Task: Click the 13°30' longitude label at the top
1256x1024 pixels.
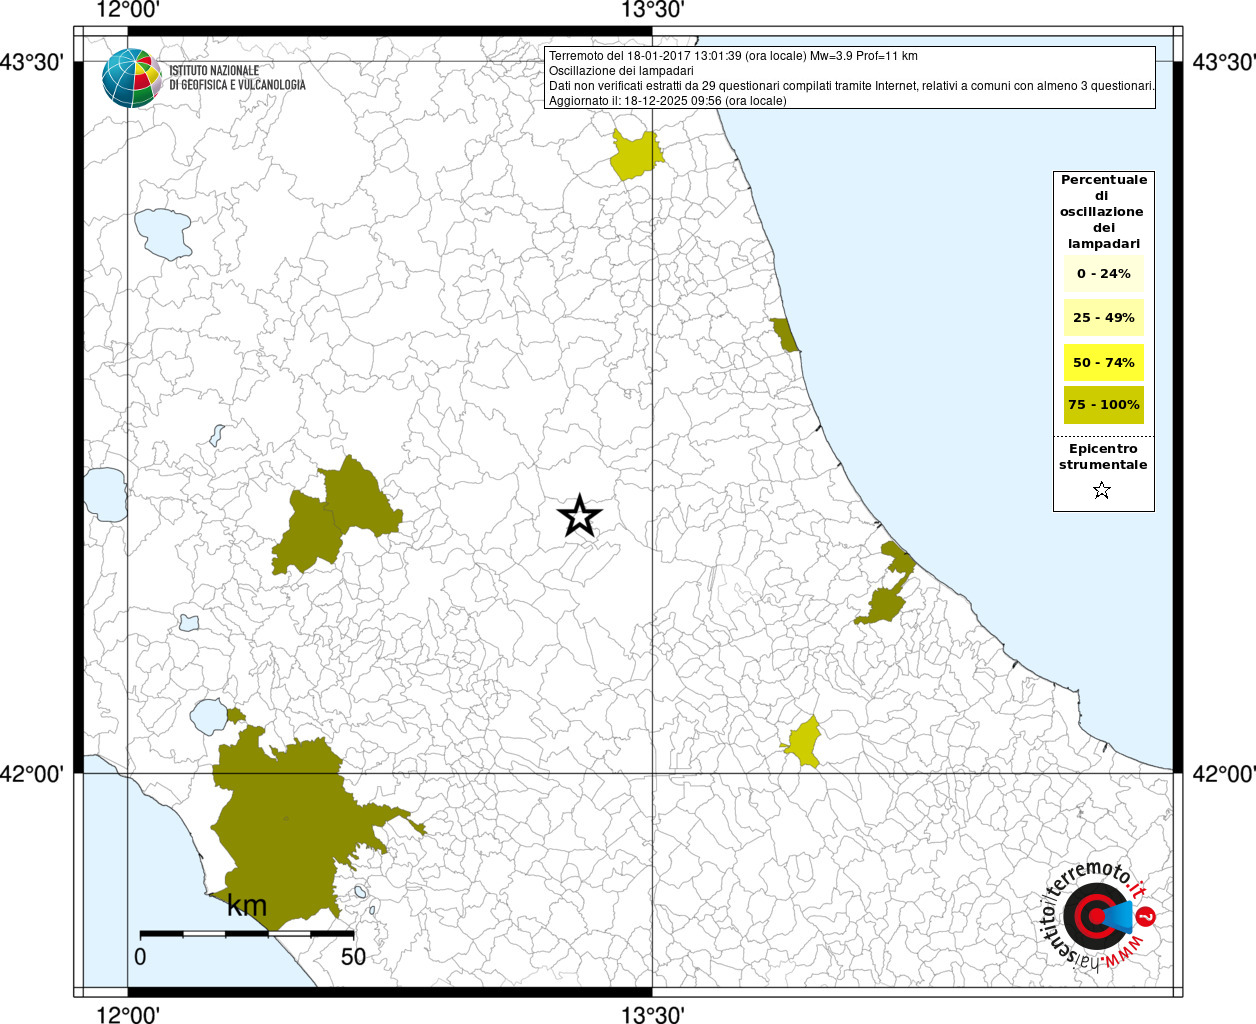Action: point(652,11)
